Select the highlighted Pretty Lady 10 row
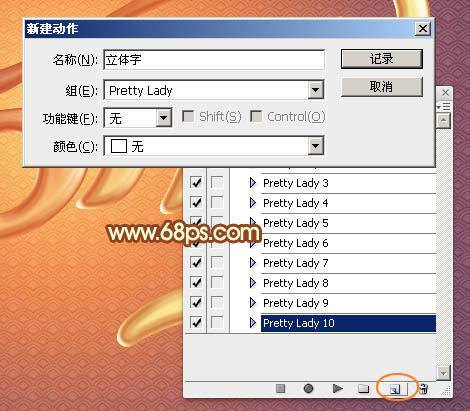Screen dimensions: 470x411 click(348, 323)
